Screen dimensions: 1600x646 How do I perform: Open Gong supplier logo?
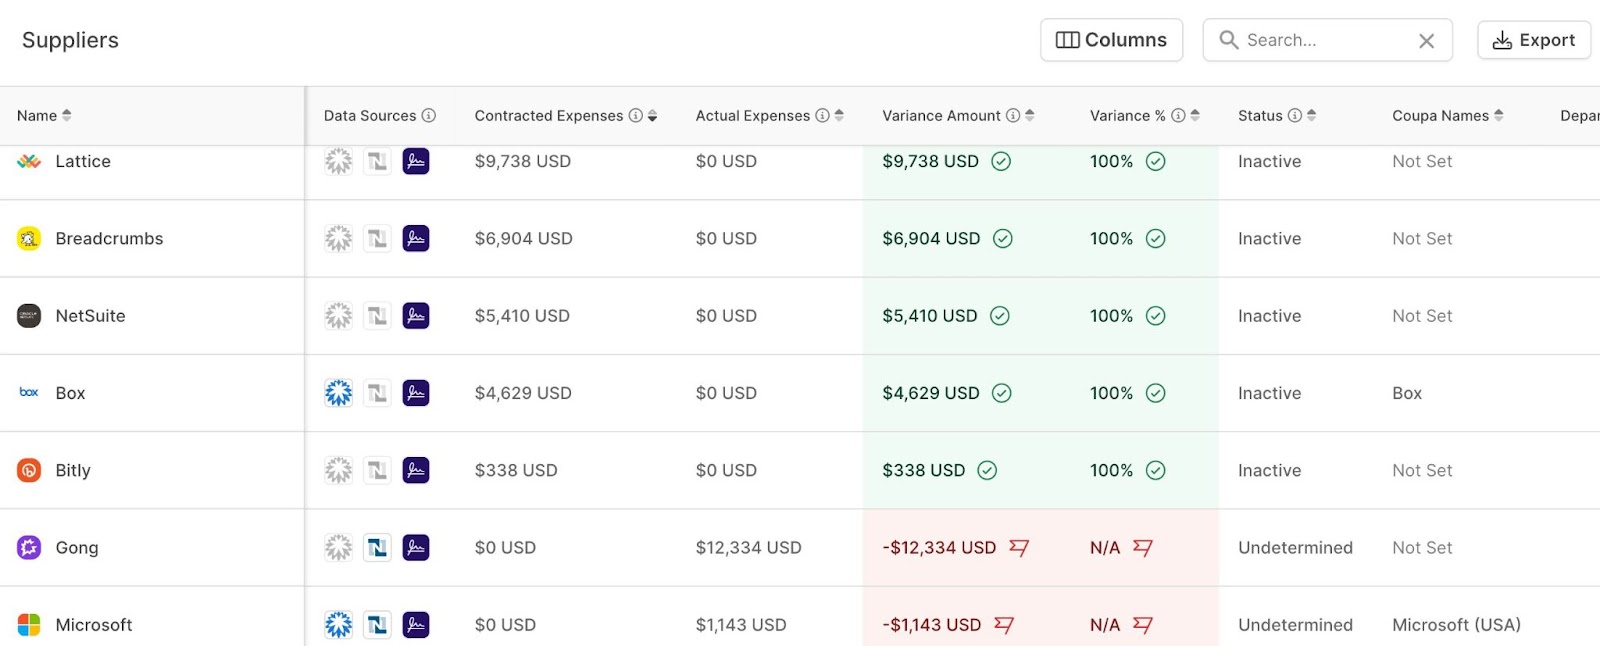[29, 548]
